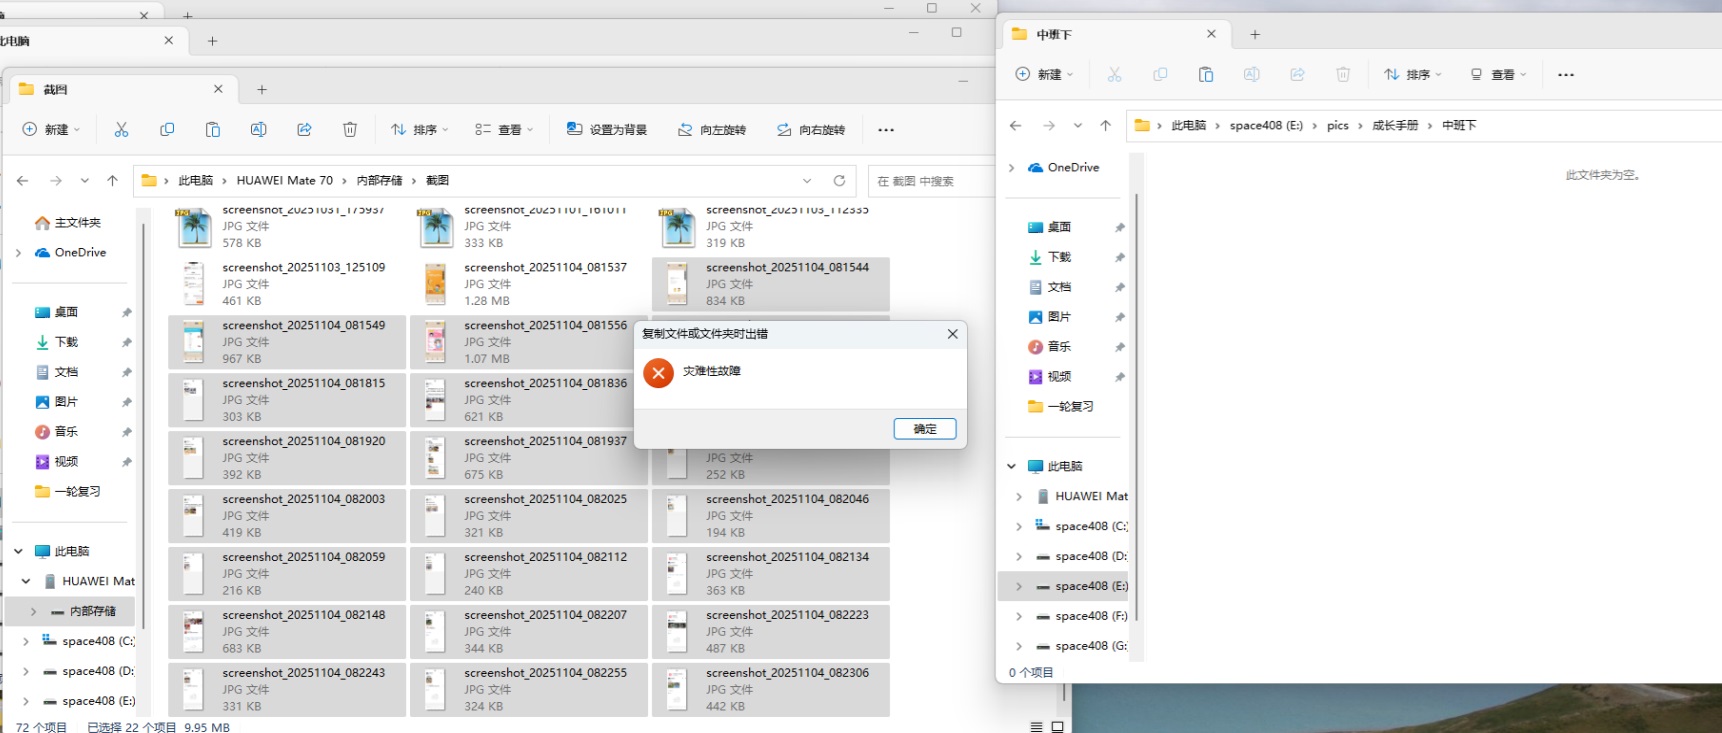Image resolution: width=1722 pixels, height=733 pixels.
Task: Open the 查看 dropdown in 中班下 window
Action: point(1498,74)
